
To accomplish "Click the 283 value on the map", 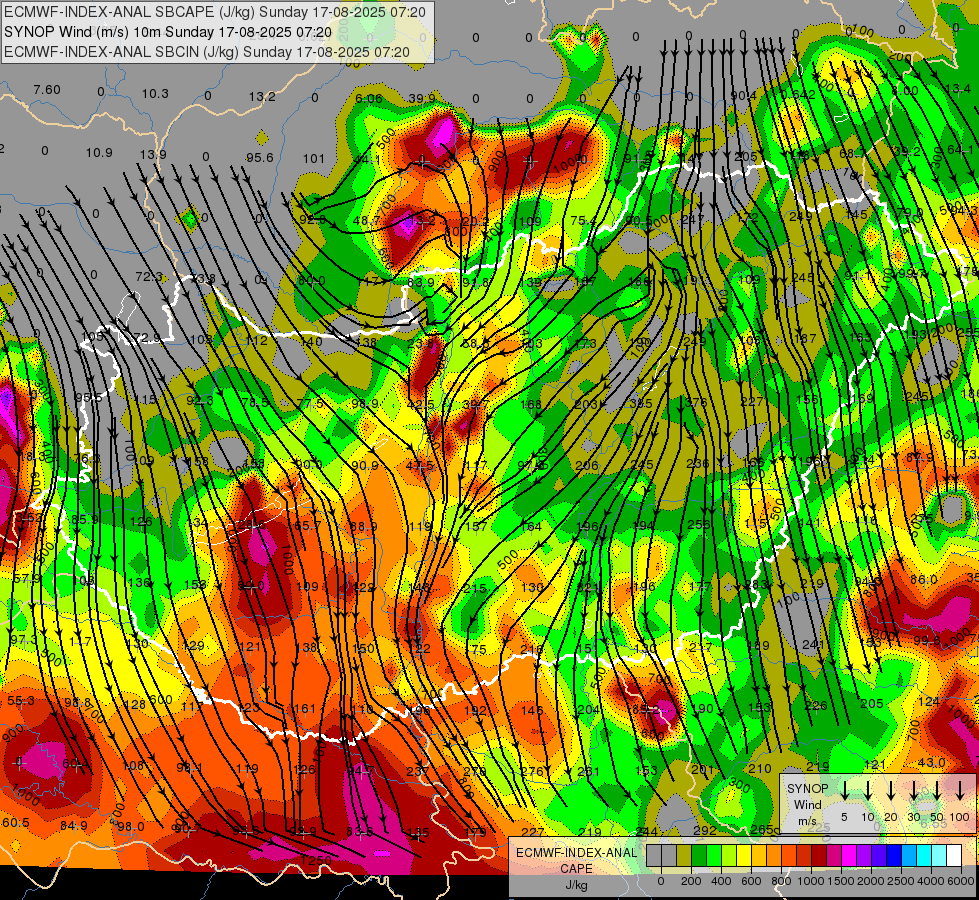I will click(757, 585).
